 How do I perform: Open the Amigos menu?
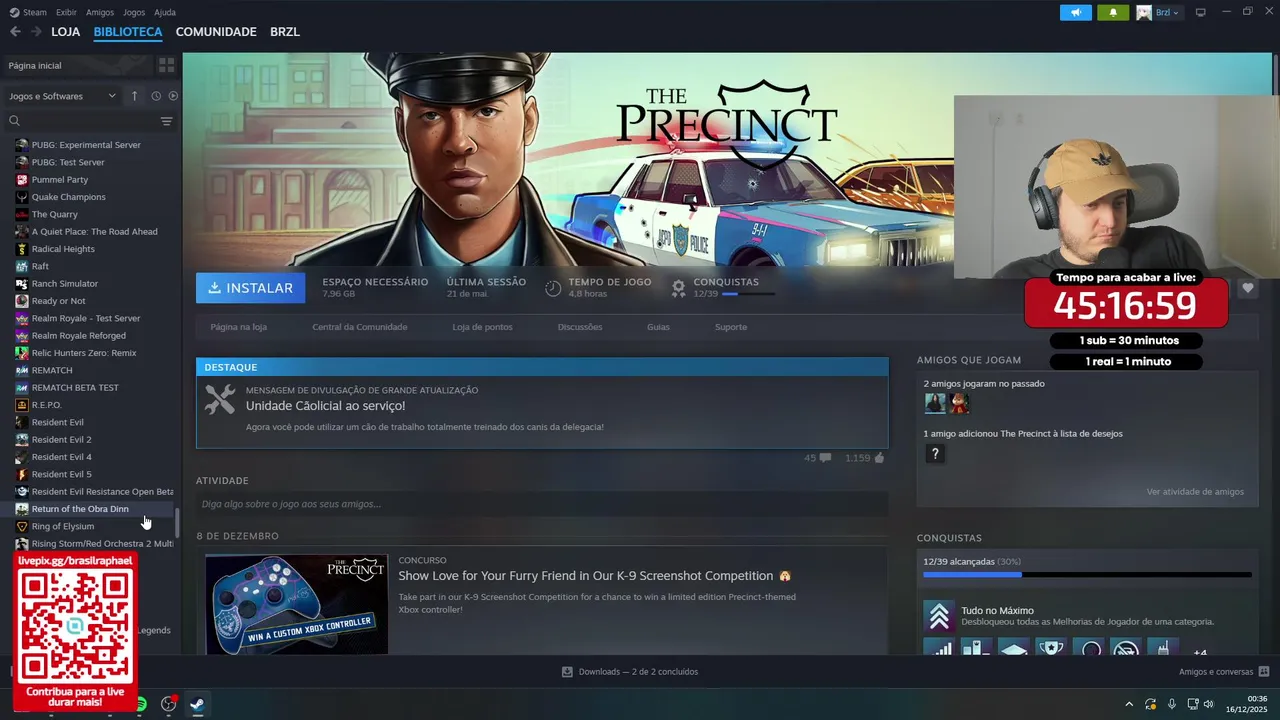pos(100,12)
